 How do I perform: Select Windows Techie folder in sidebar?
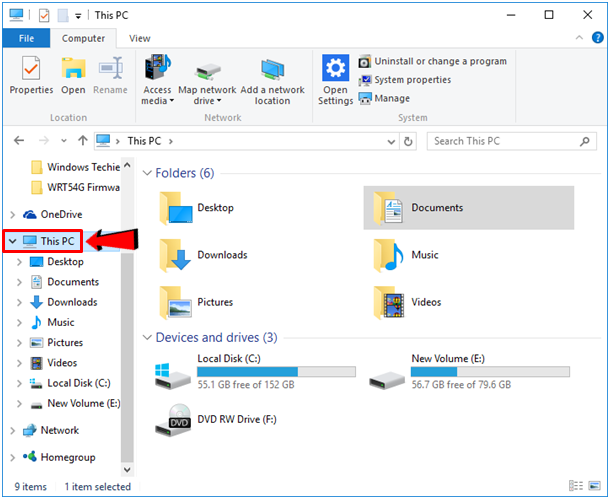[x=75, y=167]
